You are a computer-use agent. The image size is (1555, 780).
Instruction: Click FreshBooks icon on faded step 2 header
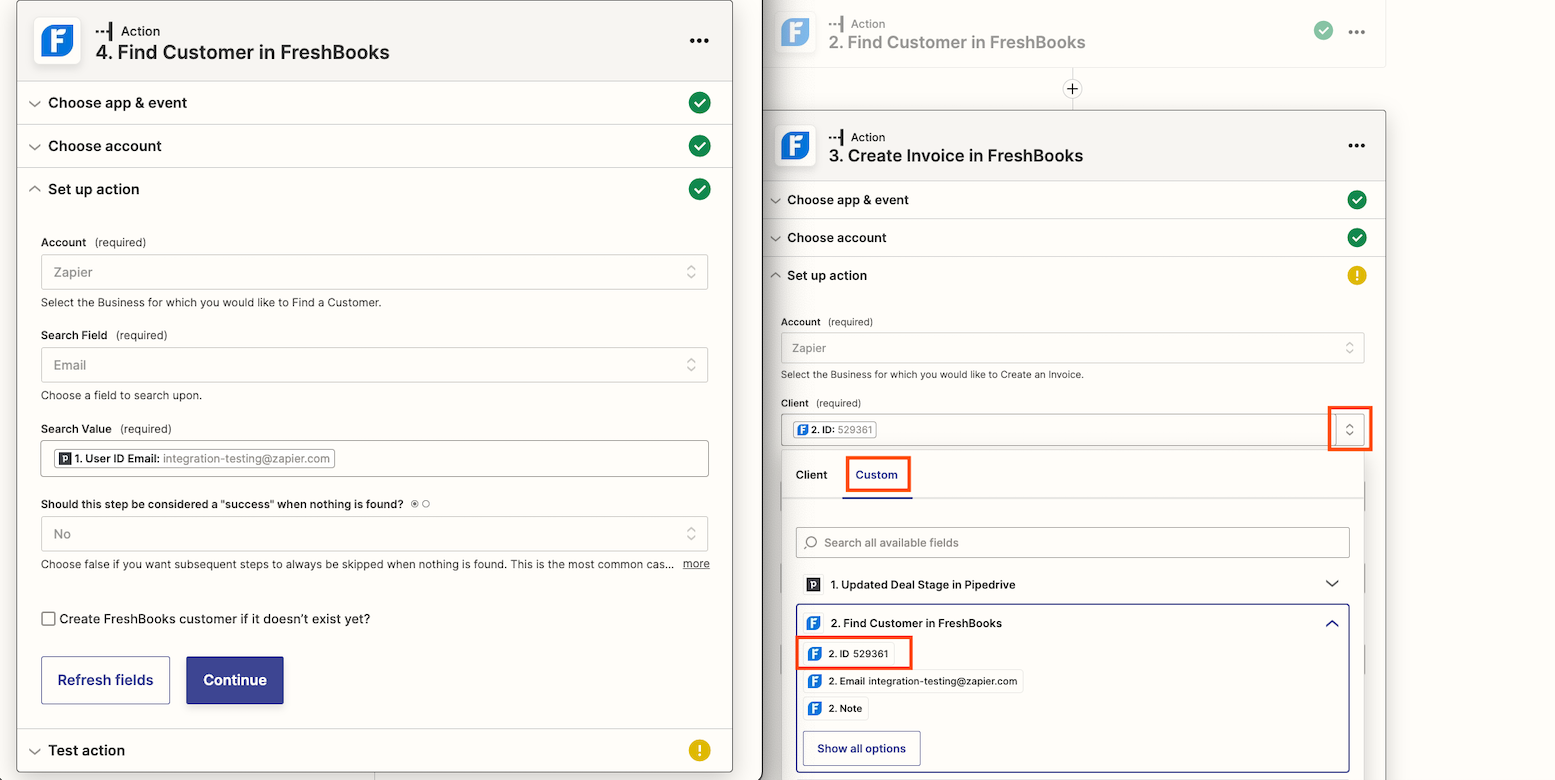[x=796, y=32]
